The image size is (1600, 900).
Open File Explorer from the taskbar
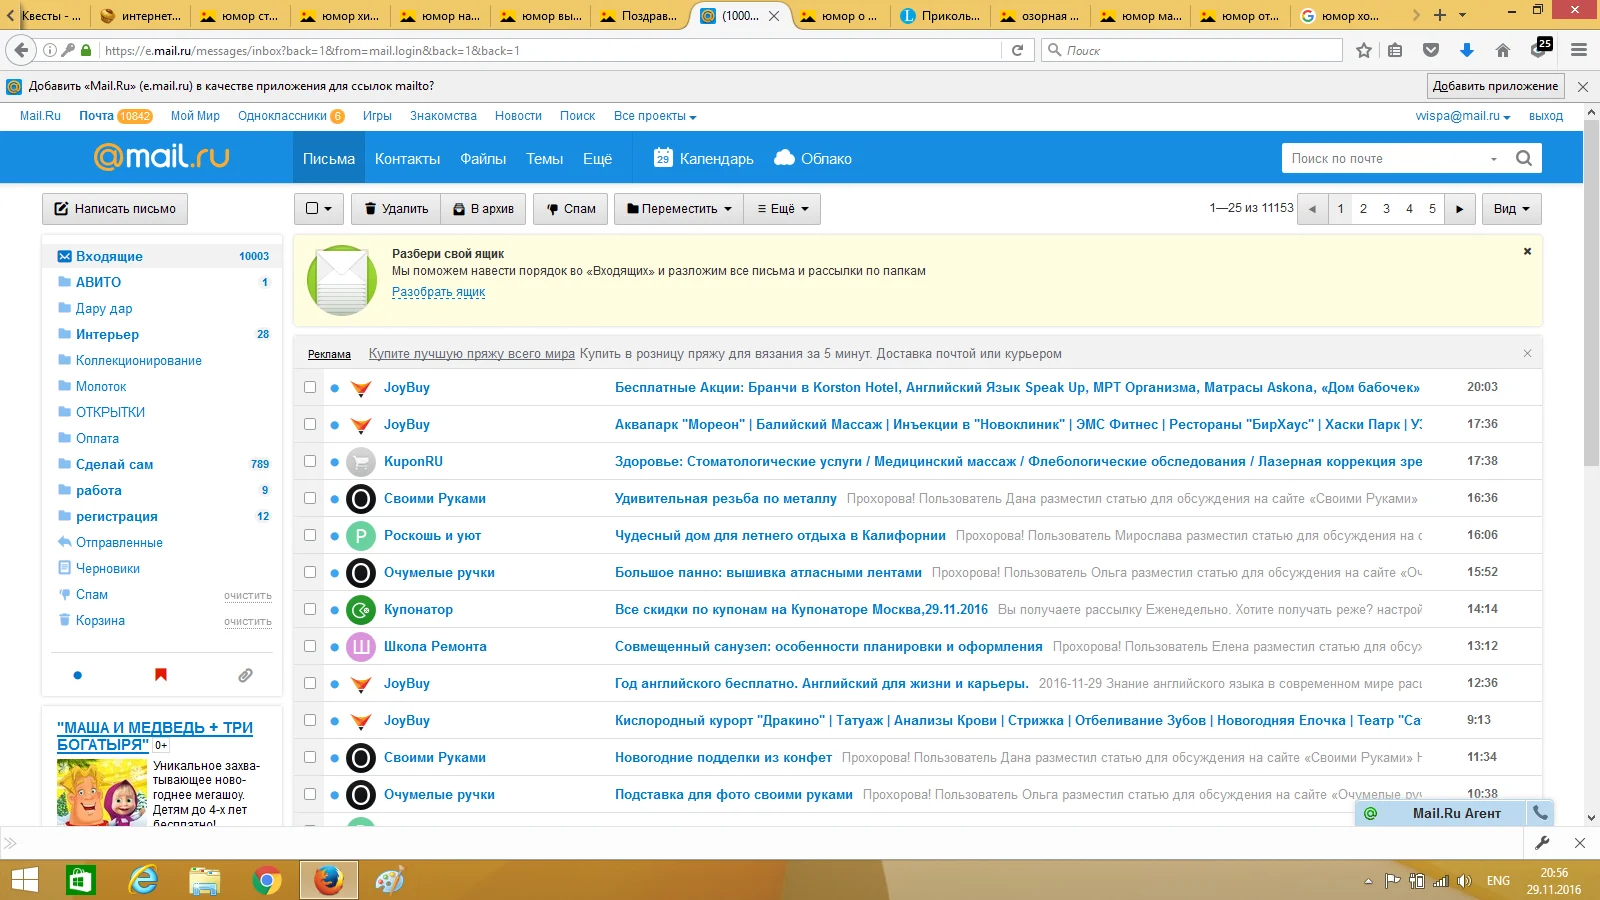point(205,880)
